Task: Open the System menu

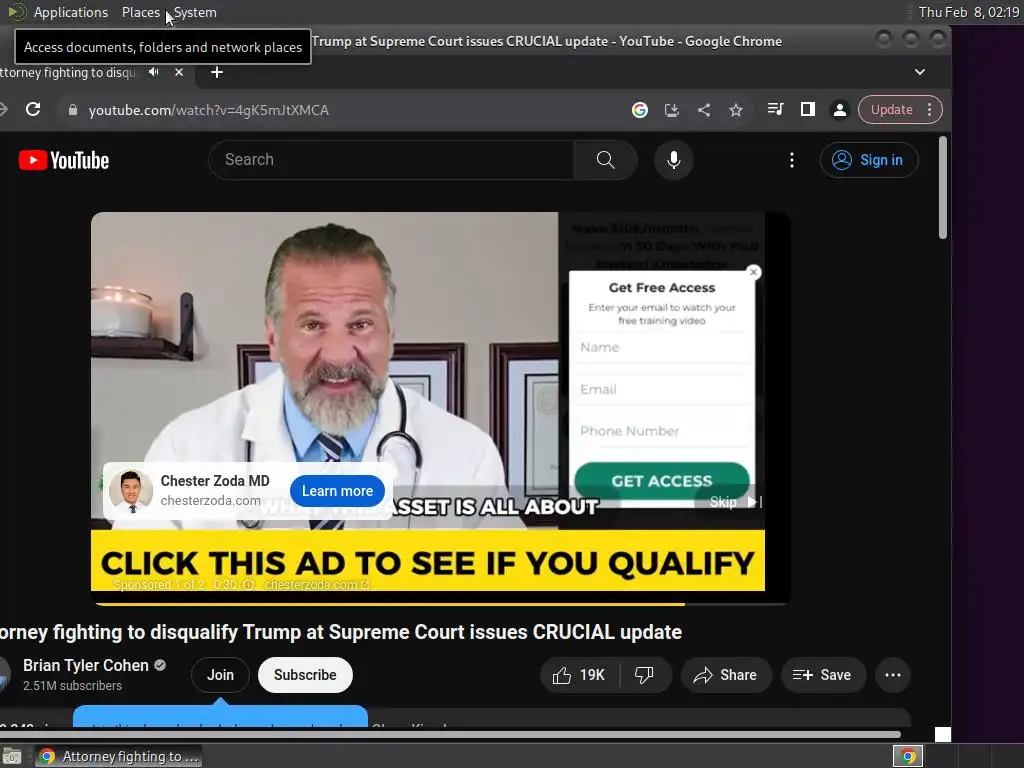Action: (x=195, y=12)
